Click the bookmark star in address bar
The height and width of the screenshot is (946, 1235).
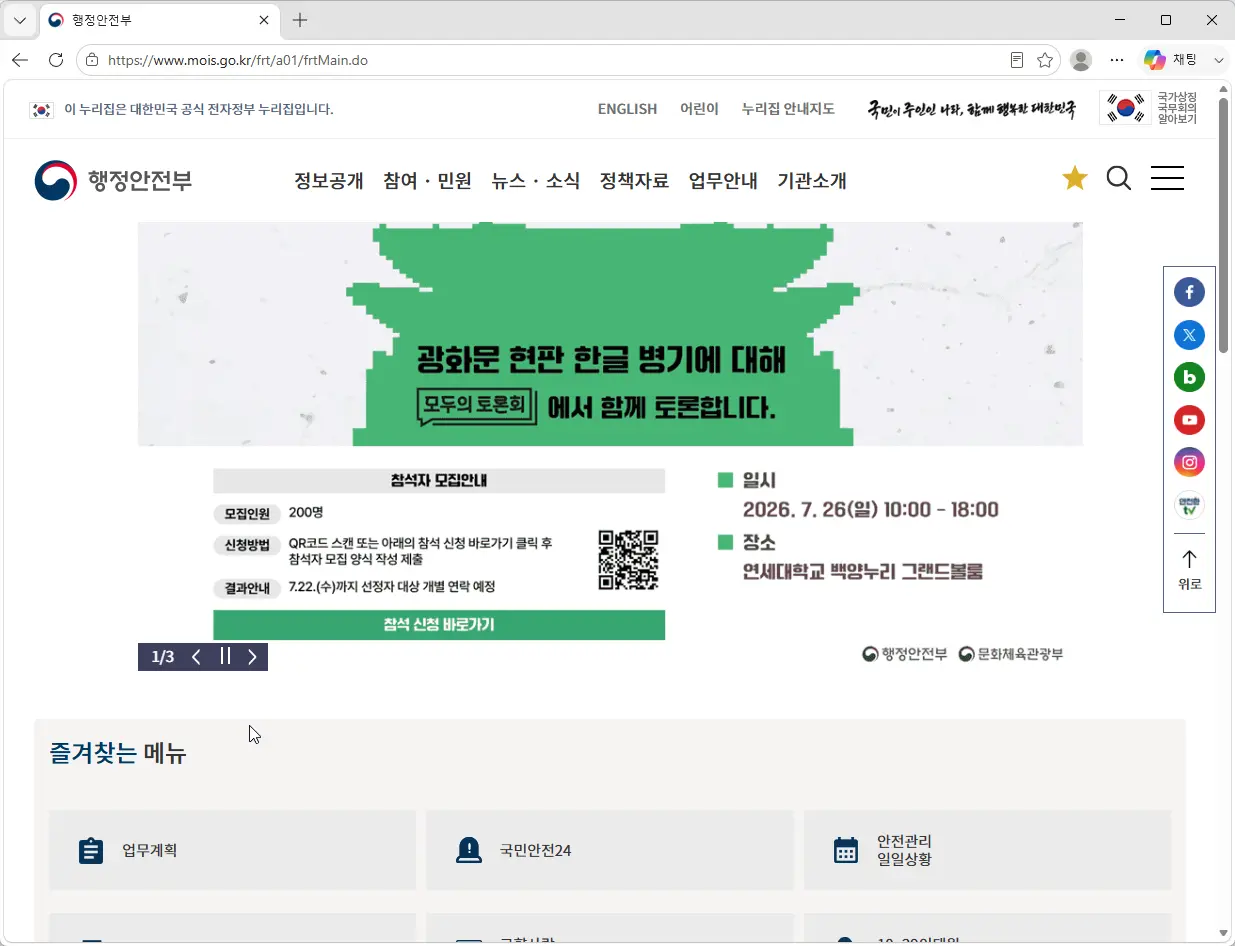[x=1045, y=60]
